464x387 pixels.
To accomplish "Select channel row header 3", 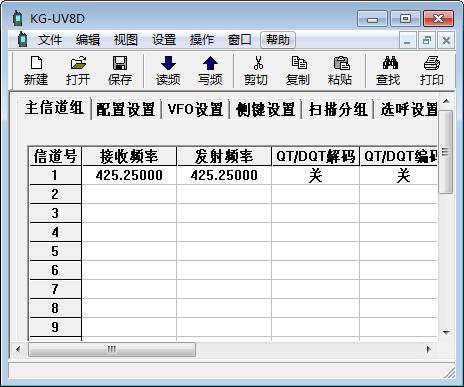I will [x=55, y=213].
